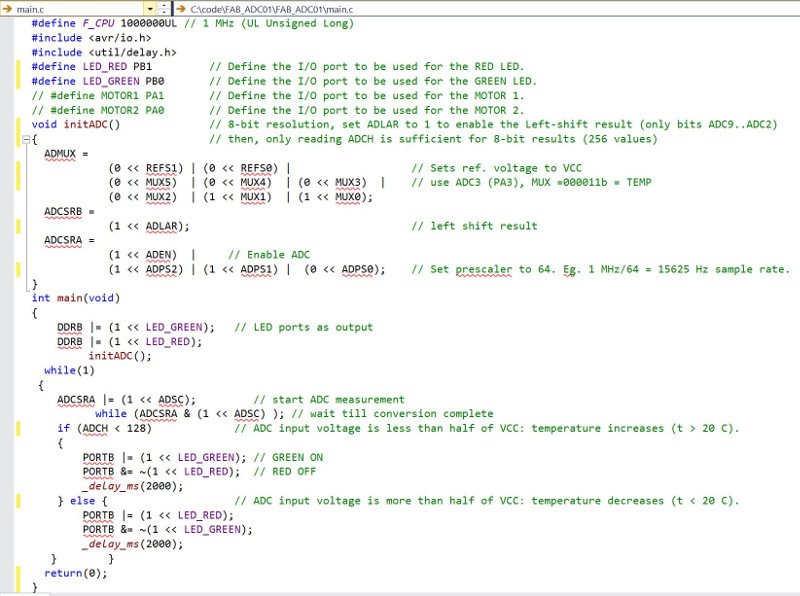Click the REFS1 bit name

click(161, 168)
